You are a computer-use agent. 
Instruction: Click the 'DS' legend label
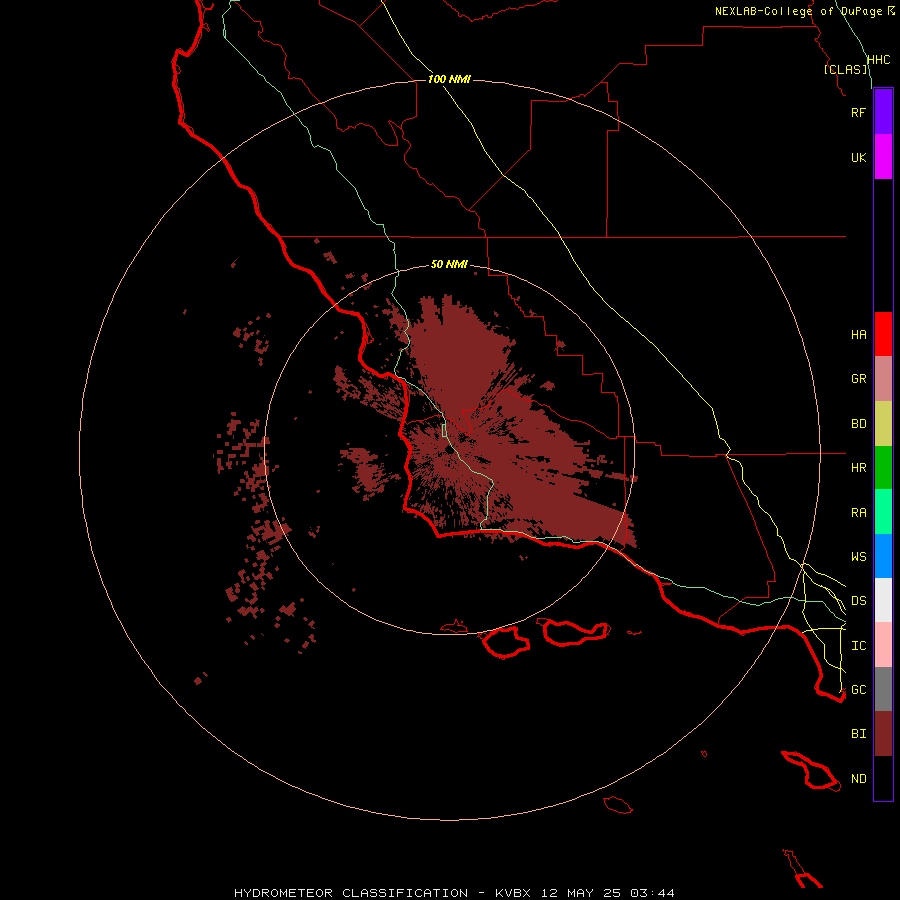[x=859, y=601]
